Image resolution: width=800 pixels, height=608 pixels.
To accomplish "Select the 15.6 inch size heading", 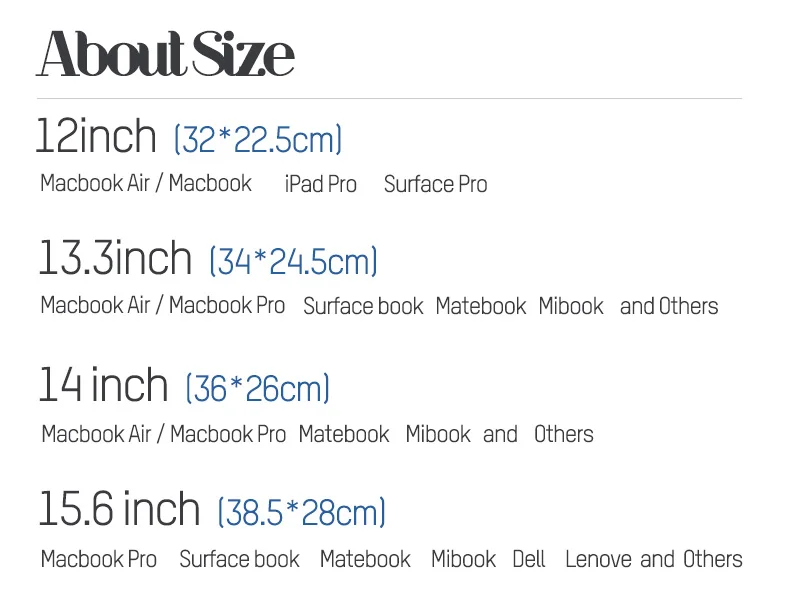I will click(x=119, y=509).
